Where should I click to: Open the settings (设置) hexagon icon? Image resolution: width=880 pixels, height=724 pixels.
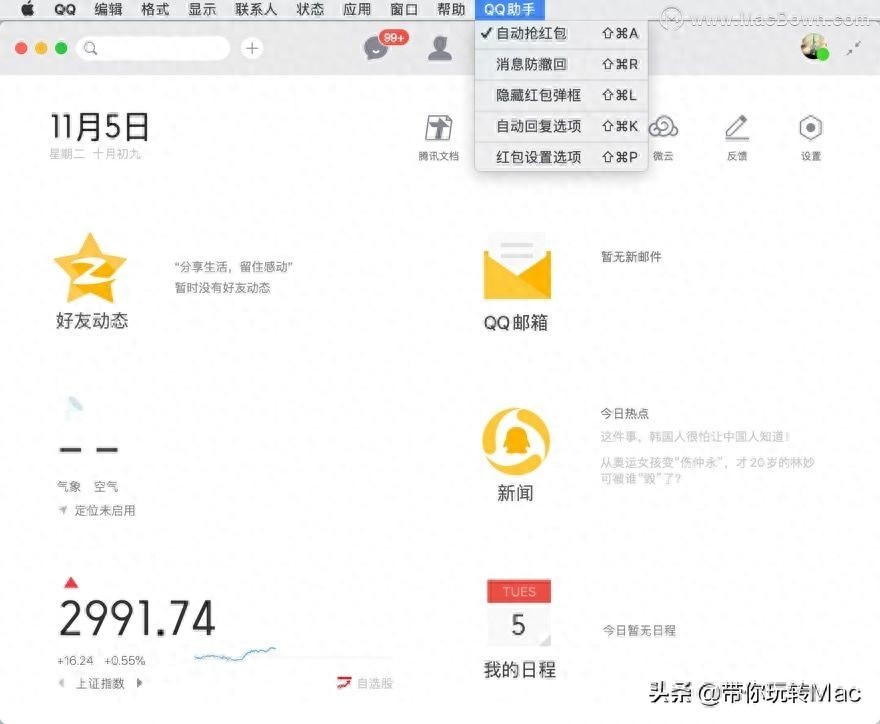[x=810, y=129]
